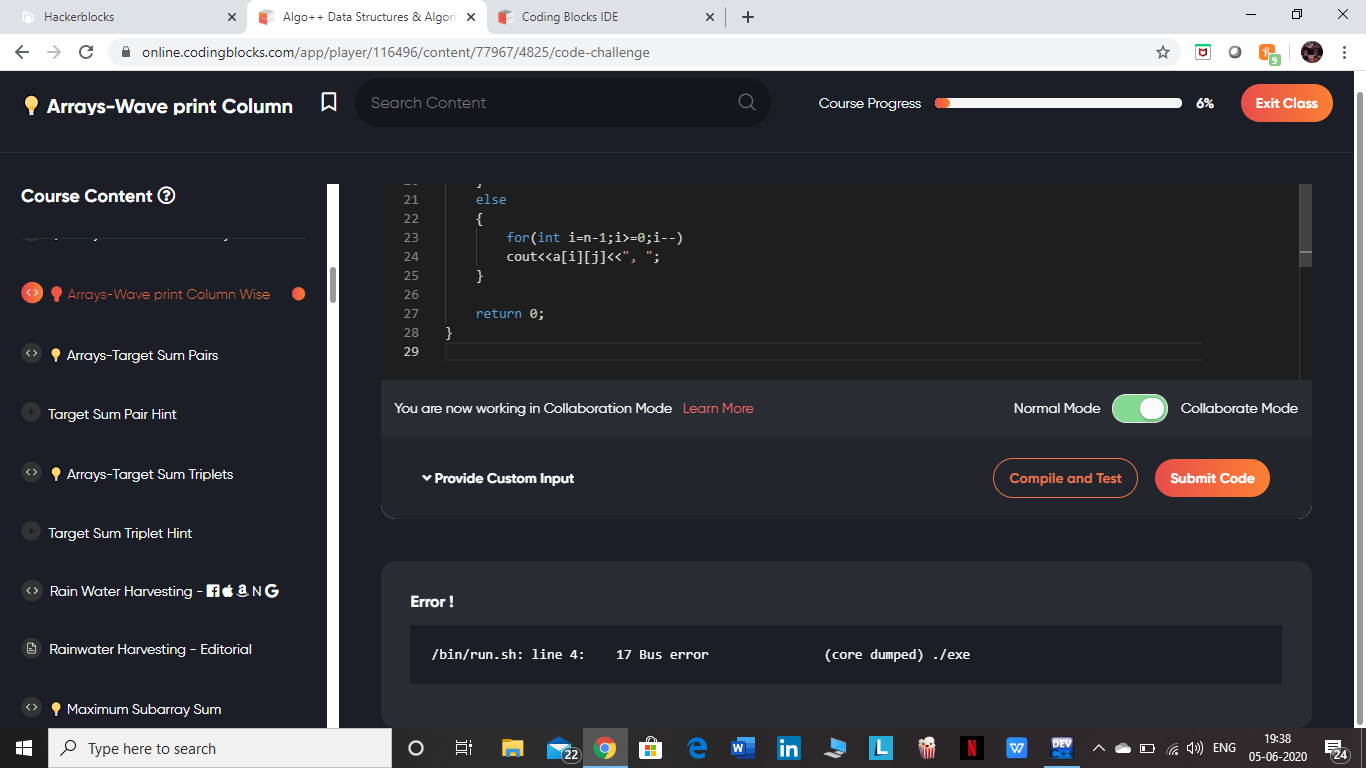The image size is (1366, 768).
Task: Open Chrome three-dot menu
Action: [1344, 52]
